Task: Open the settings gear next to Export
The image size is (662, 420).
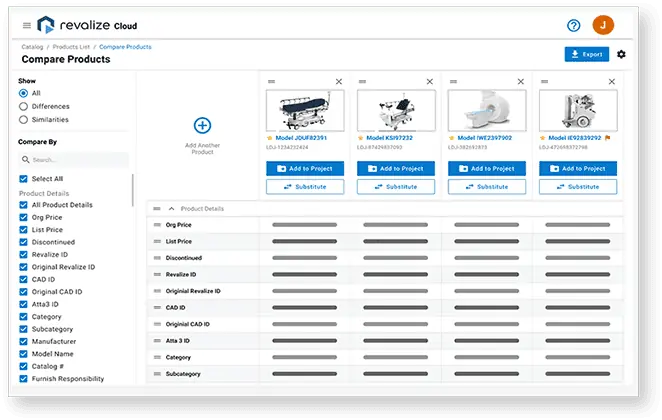Action: coord(621,54)
